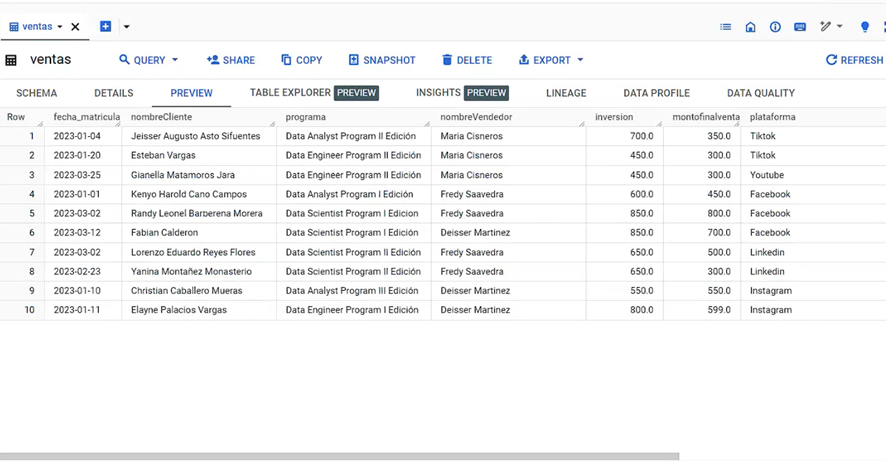Click the lightbulb tips icon
This screenshot has height=461, width=886.
click(x=865, y=27)
